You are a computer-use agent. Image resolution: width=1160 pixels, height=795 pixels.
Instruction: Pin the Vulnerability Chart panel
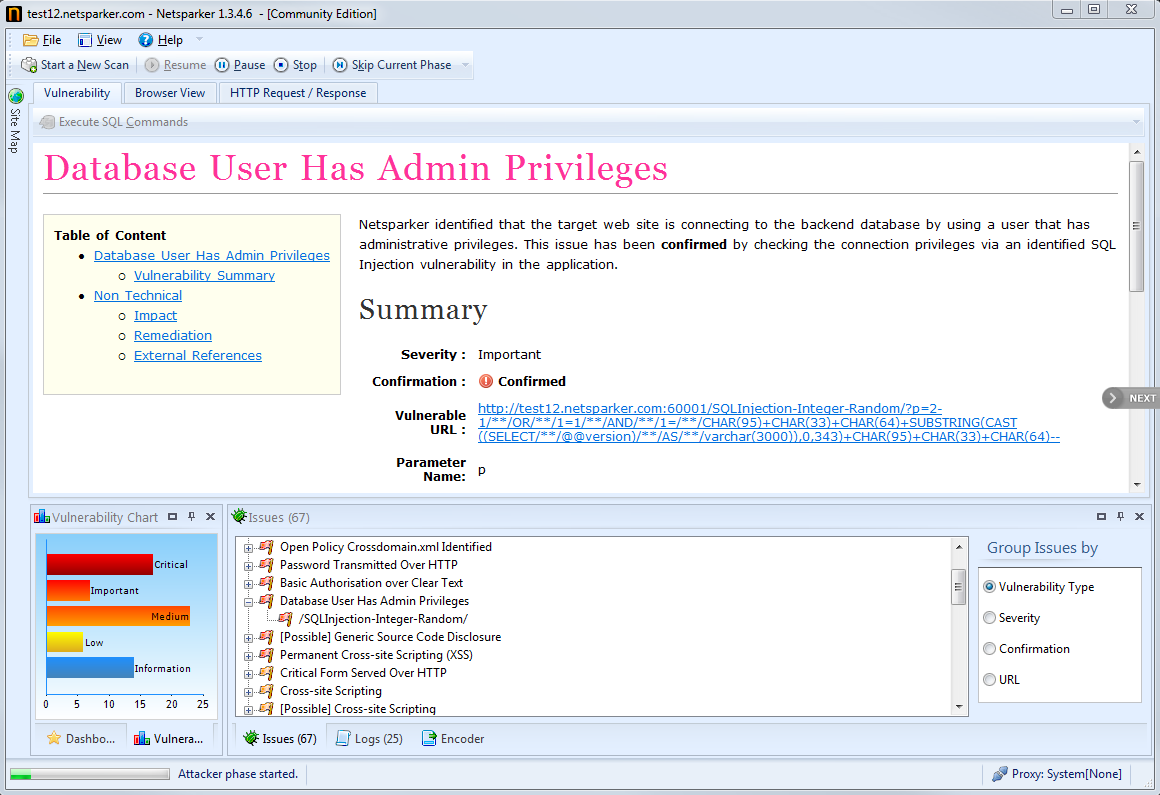click(x=192, y=517)
